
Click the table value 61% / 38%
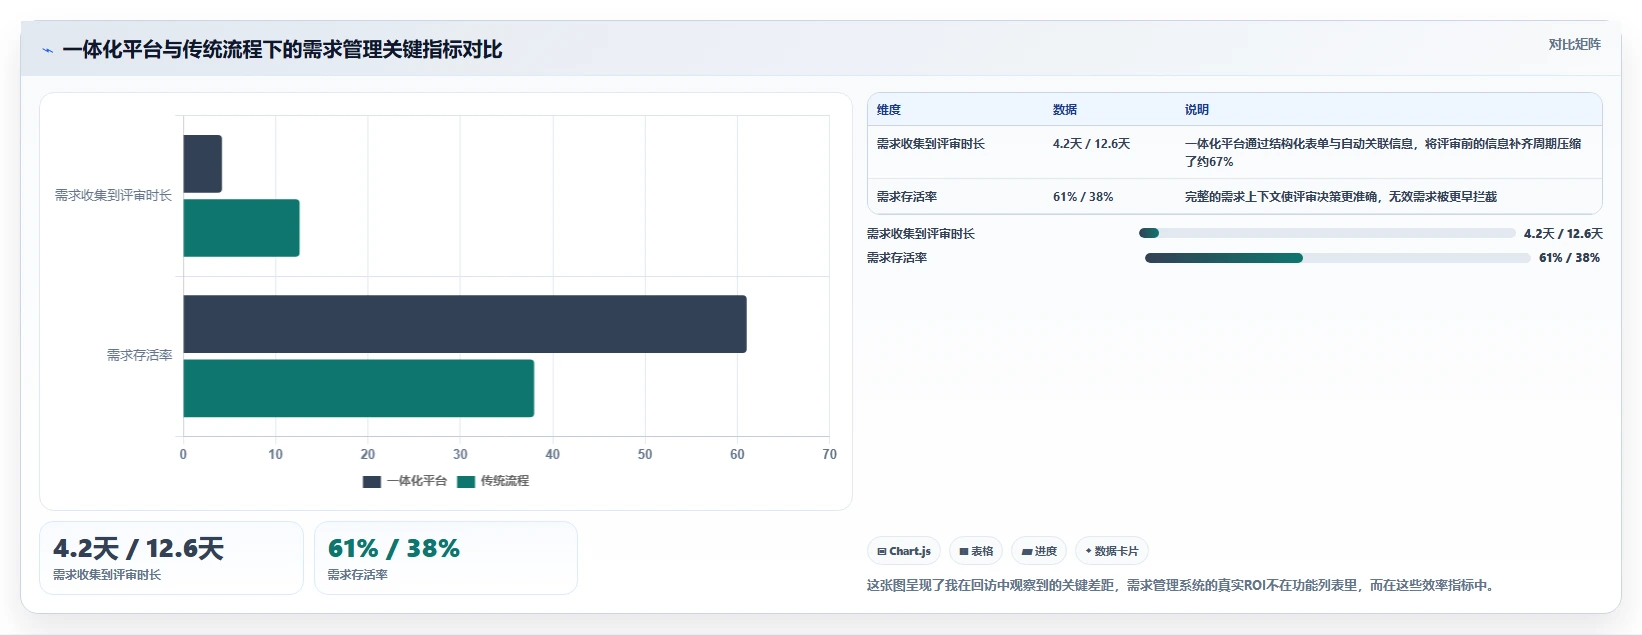pyautogui.click(x=1083, y=197)
